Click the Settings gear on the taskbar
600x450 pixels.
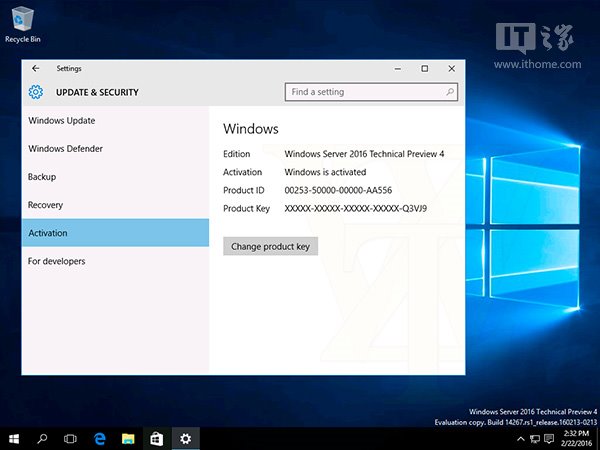[x=186, y=439]
